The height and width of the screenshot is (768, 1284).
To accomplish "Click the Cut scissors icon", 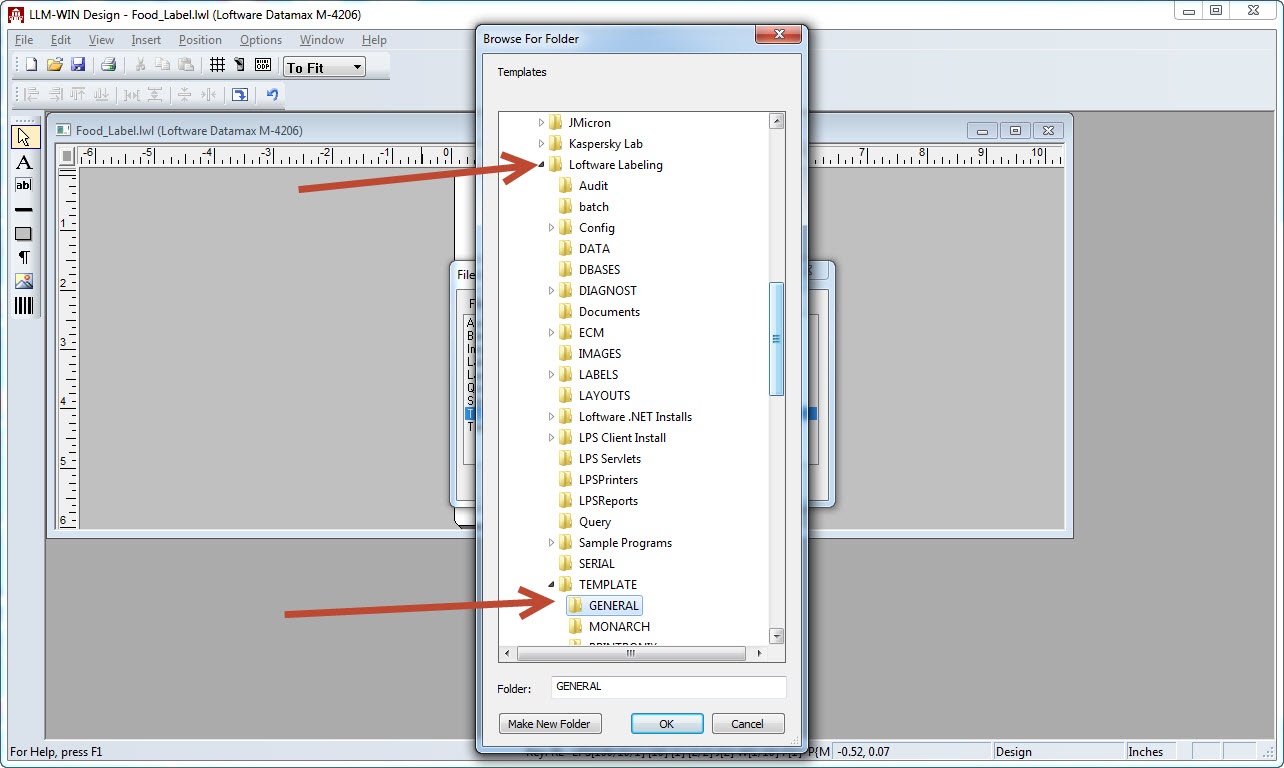I will click(x=140, y=65).
